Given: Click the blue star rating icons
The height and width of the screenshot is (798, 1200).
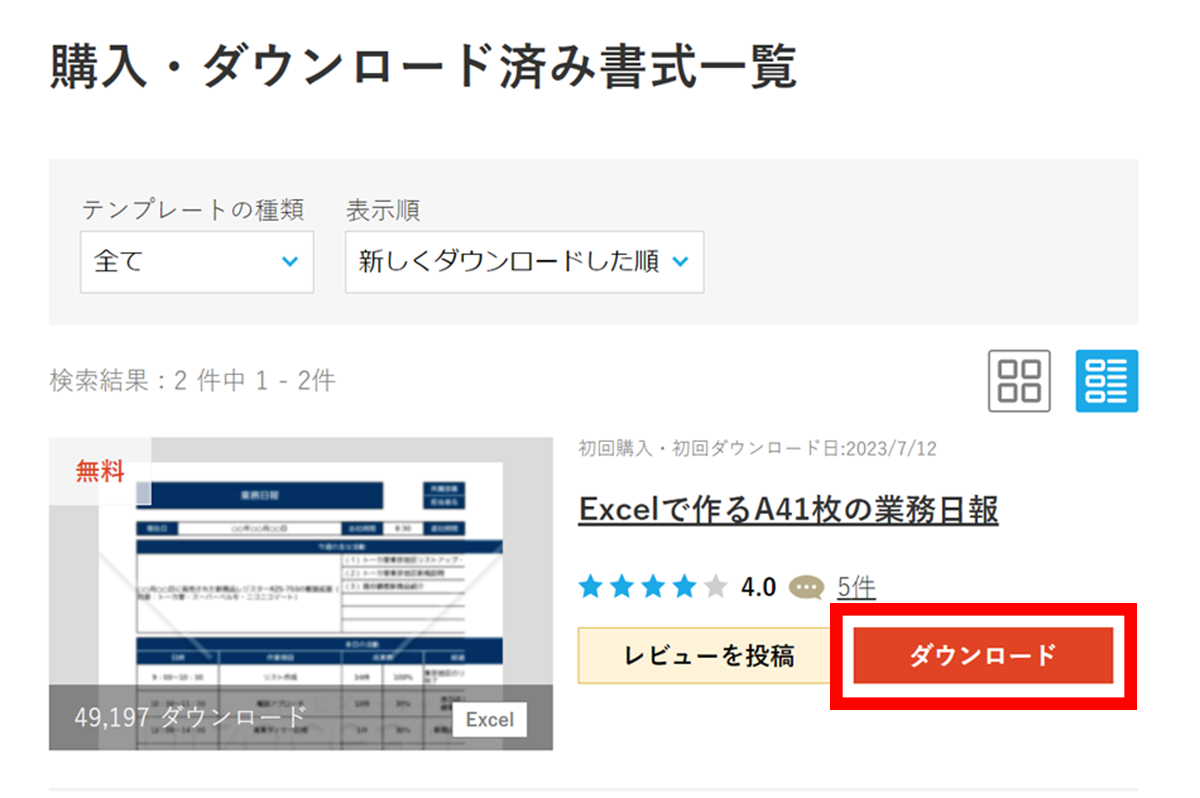Looking at the screenshot, I should click(653, 587).
